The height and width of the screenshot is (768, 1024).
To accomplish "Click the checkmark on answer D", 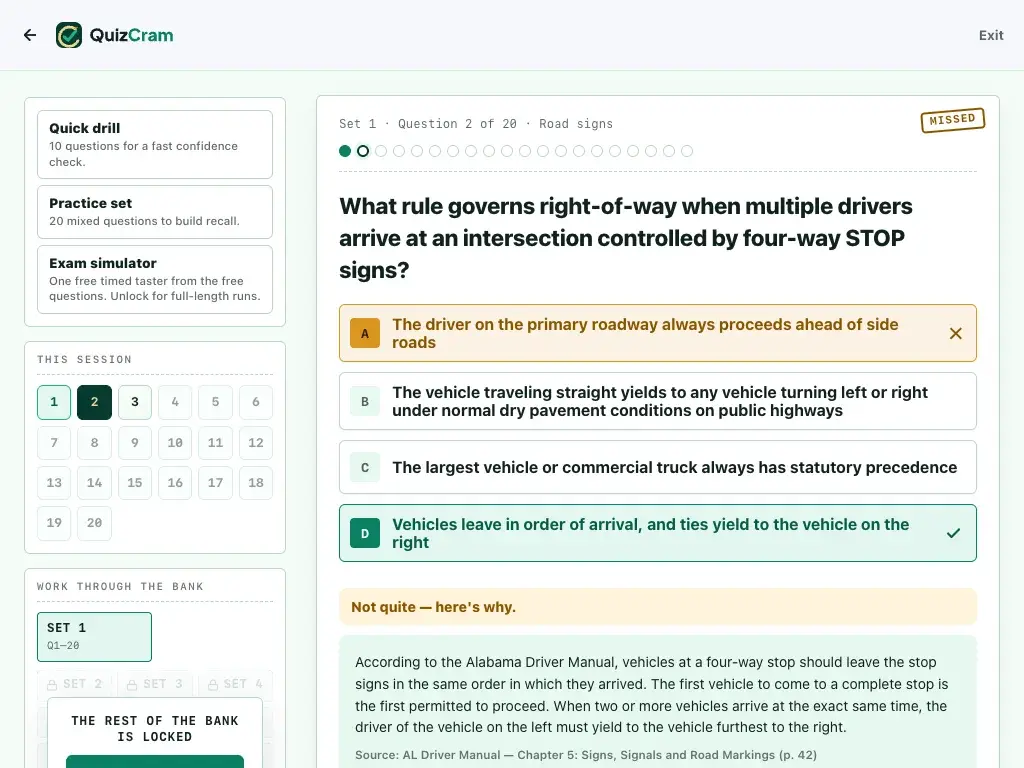I will pyautogui.click(x=953, y=533).
